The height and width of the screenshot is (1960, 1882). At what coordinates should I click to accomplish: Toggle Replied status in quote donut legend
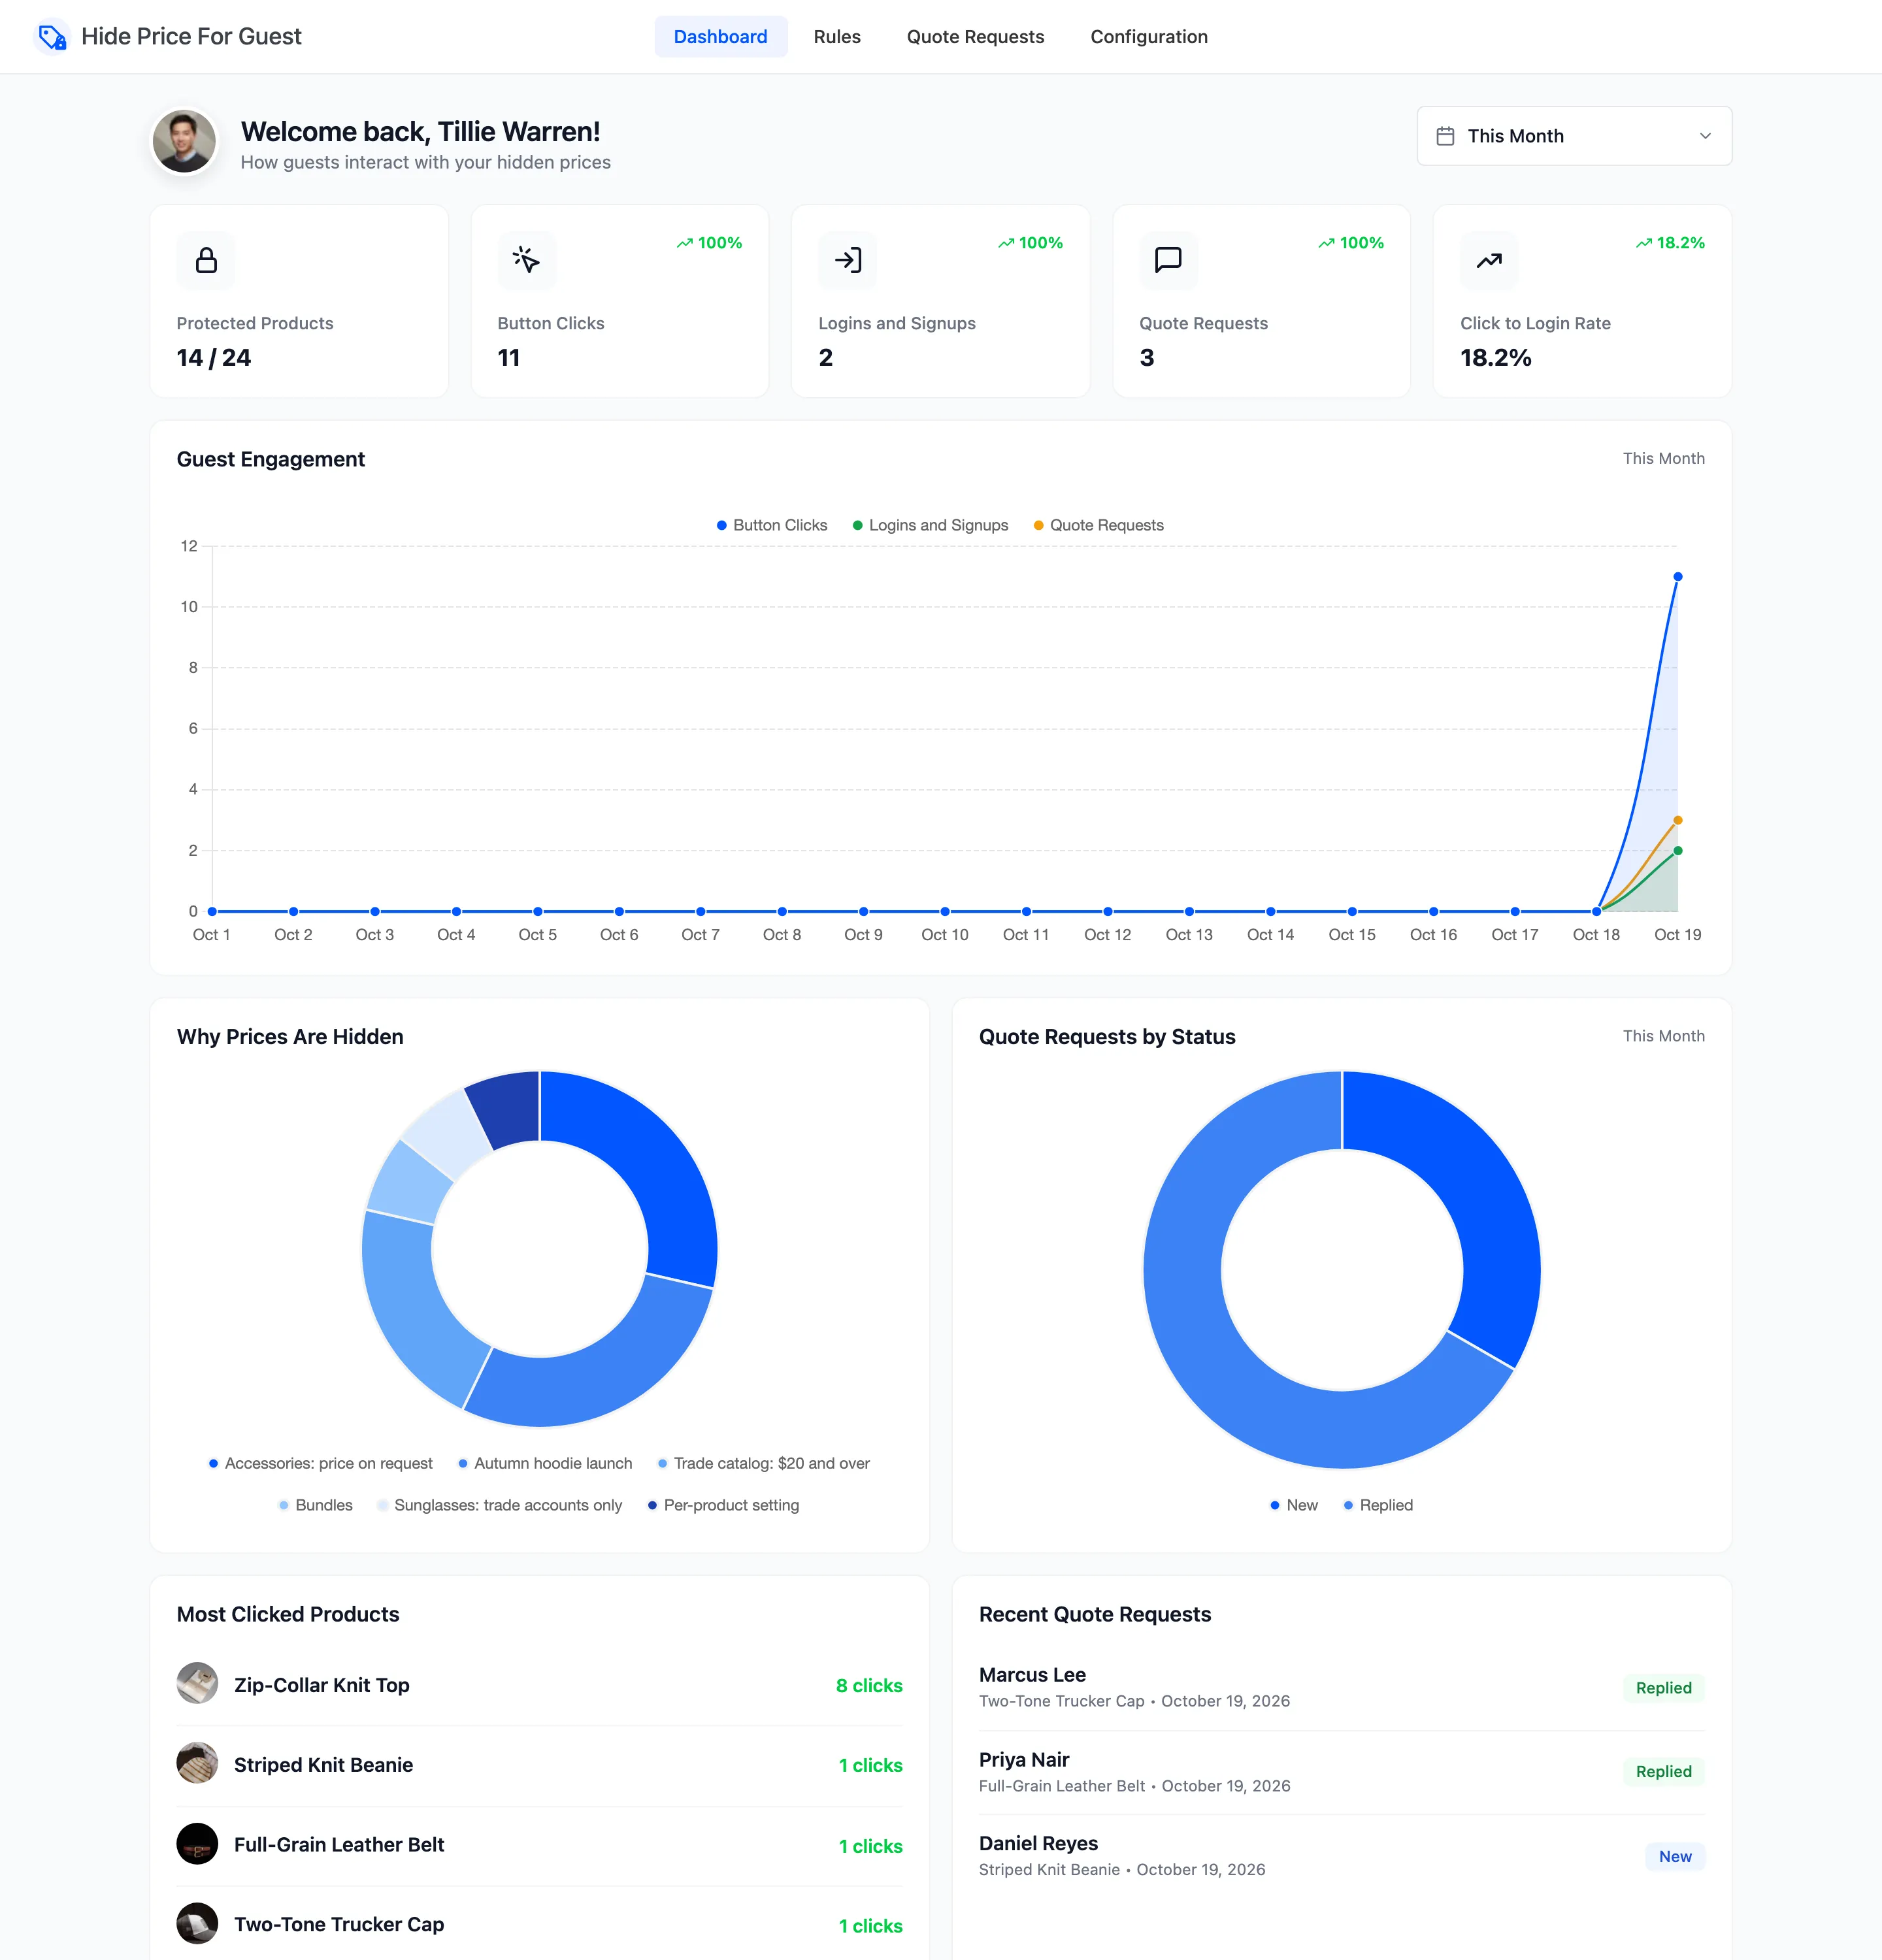coord(1378,1505)
